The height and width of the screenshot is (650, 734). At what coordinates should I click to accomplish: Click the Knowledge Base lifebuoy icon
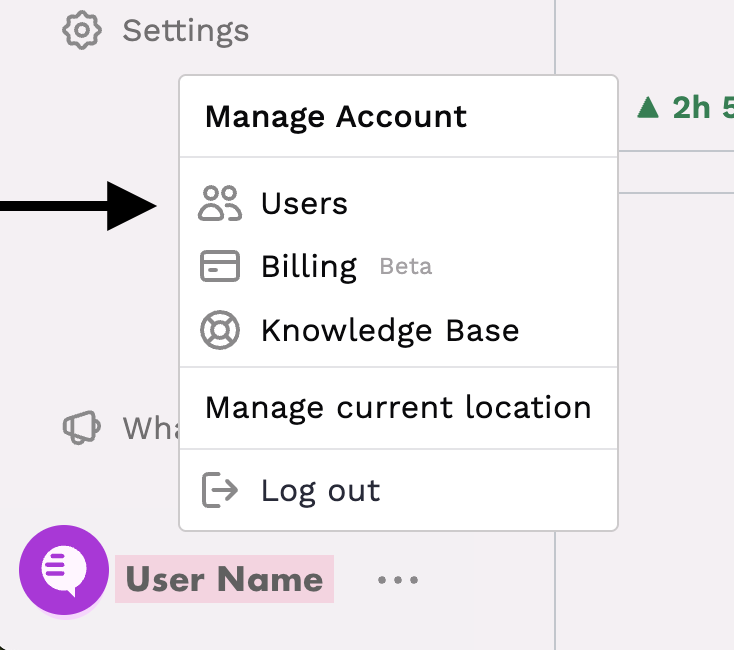220,330
